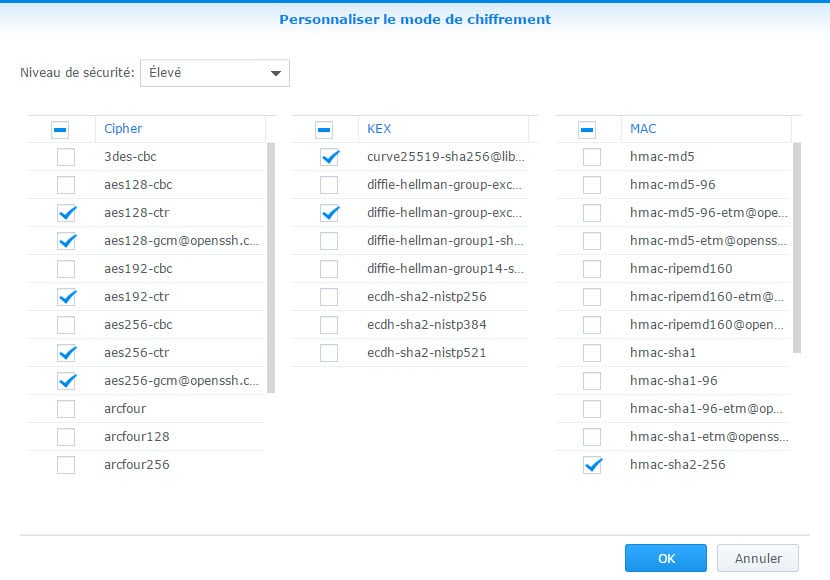Check the arcfour256 cipher box

pos(66,465)
